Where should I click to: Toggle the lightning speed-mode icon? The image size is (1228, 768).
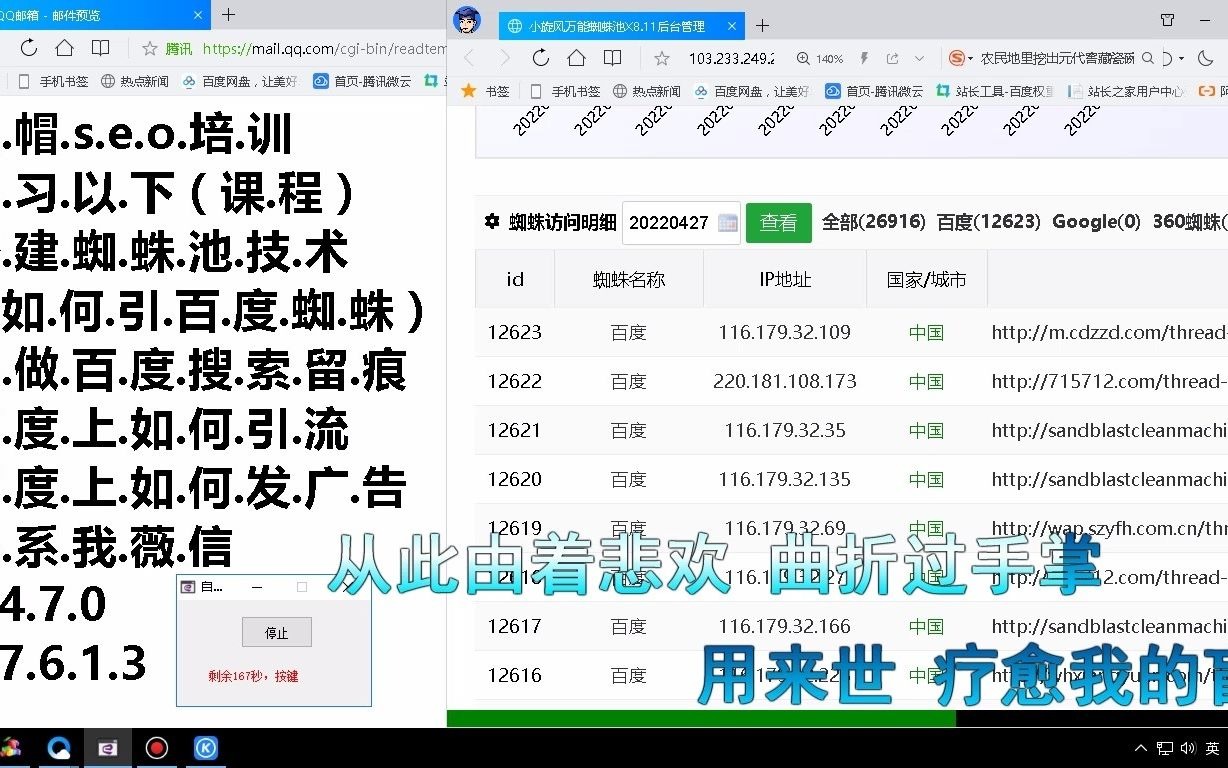click(864, 59)
